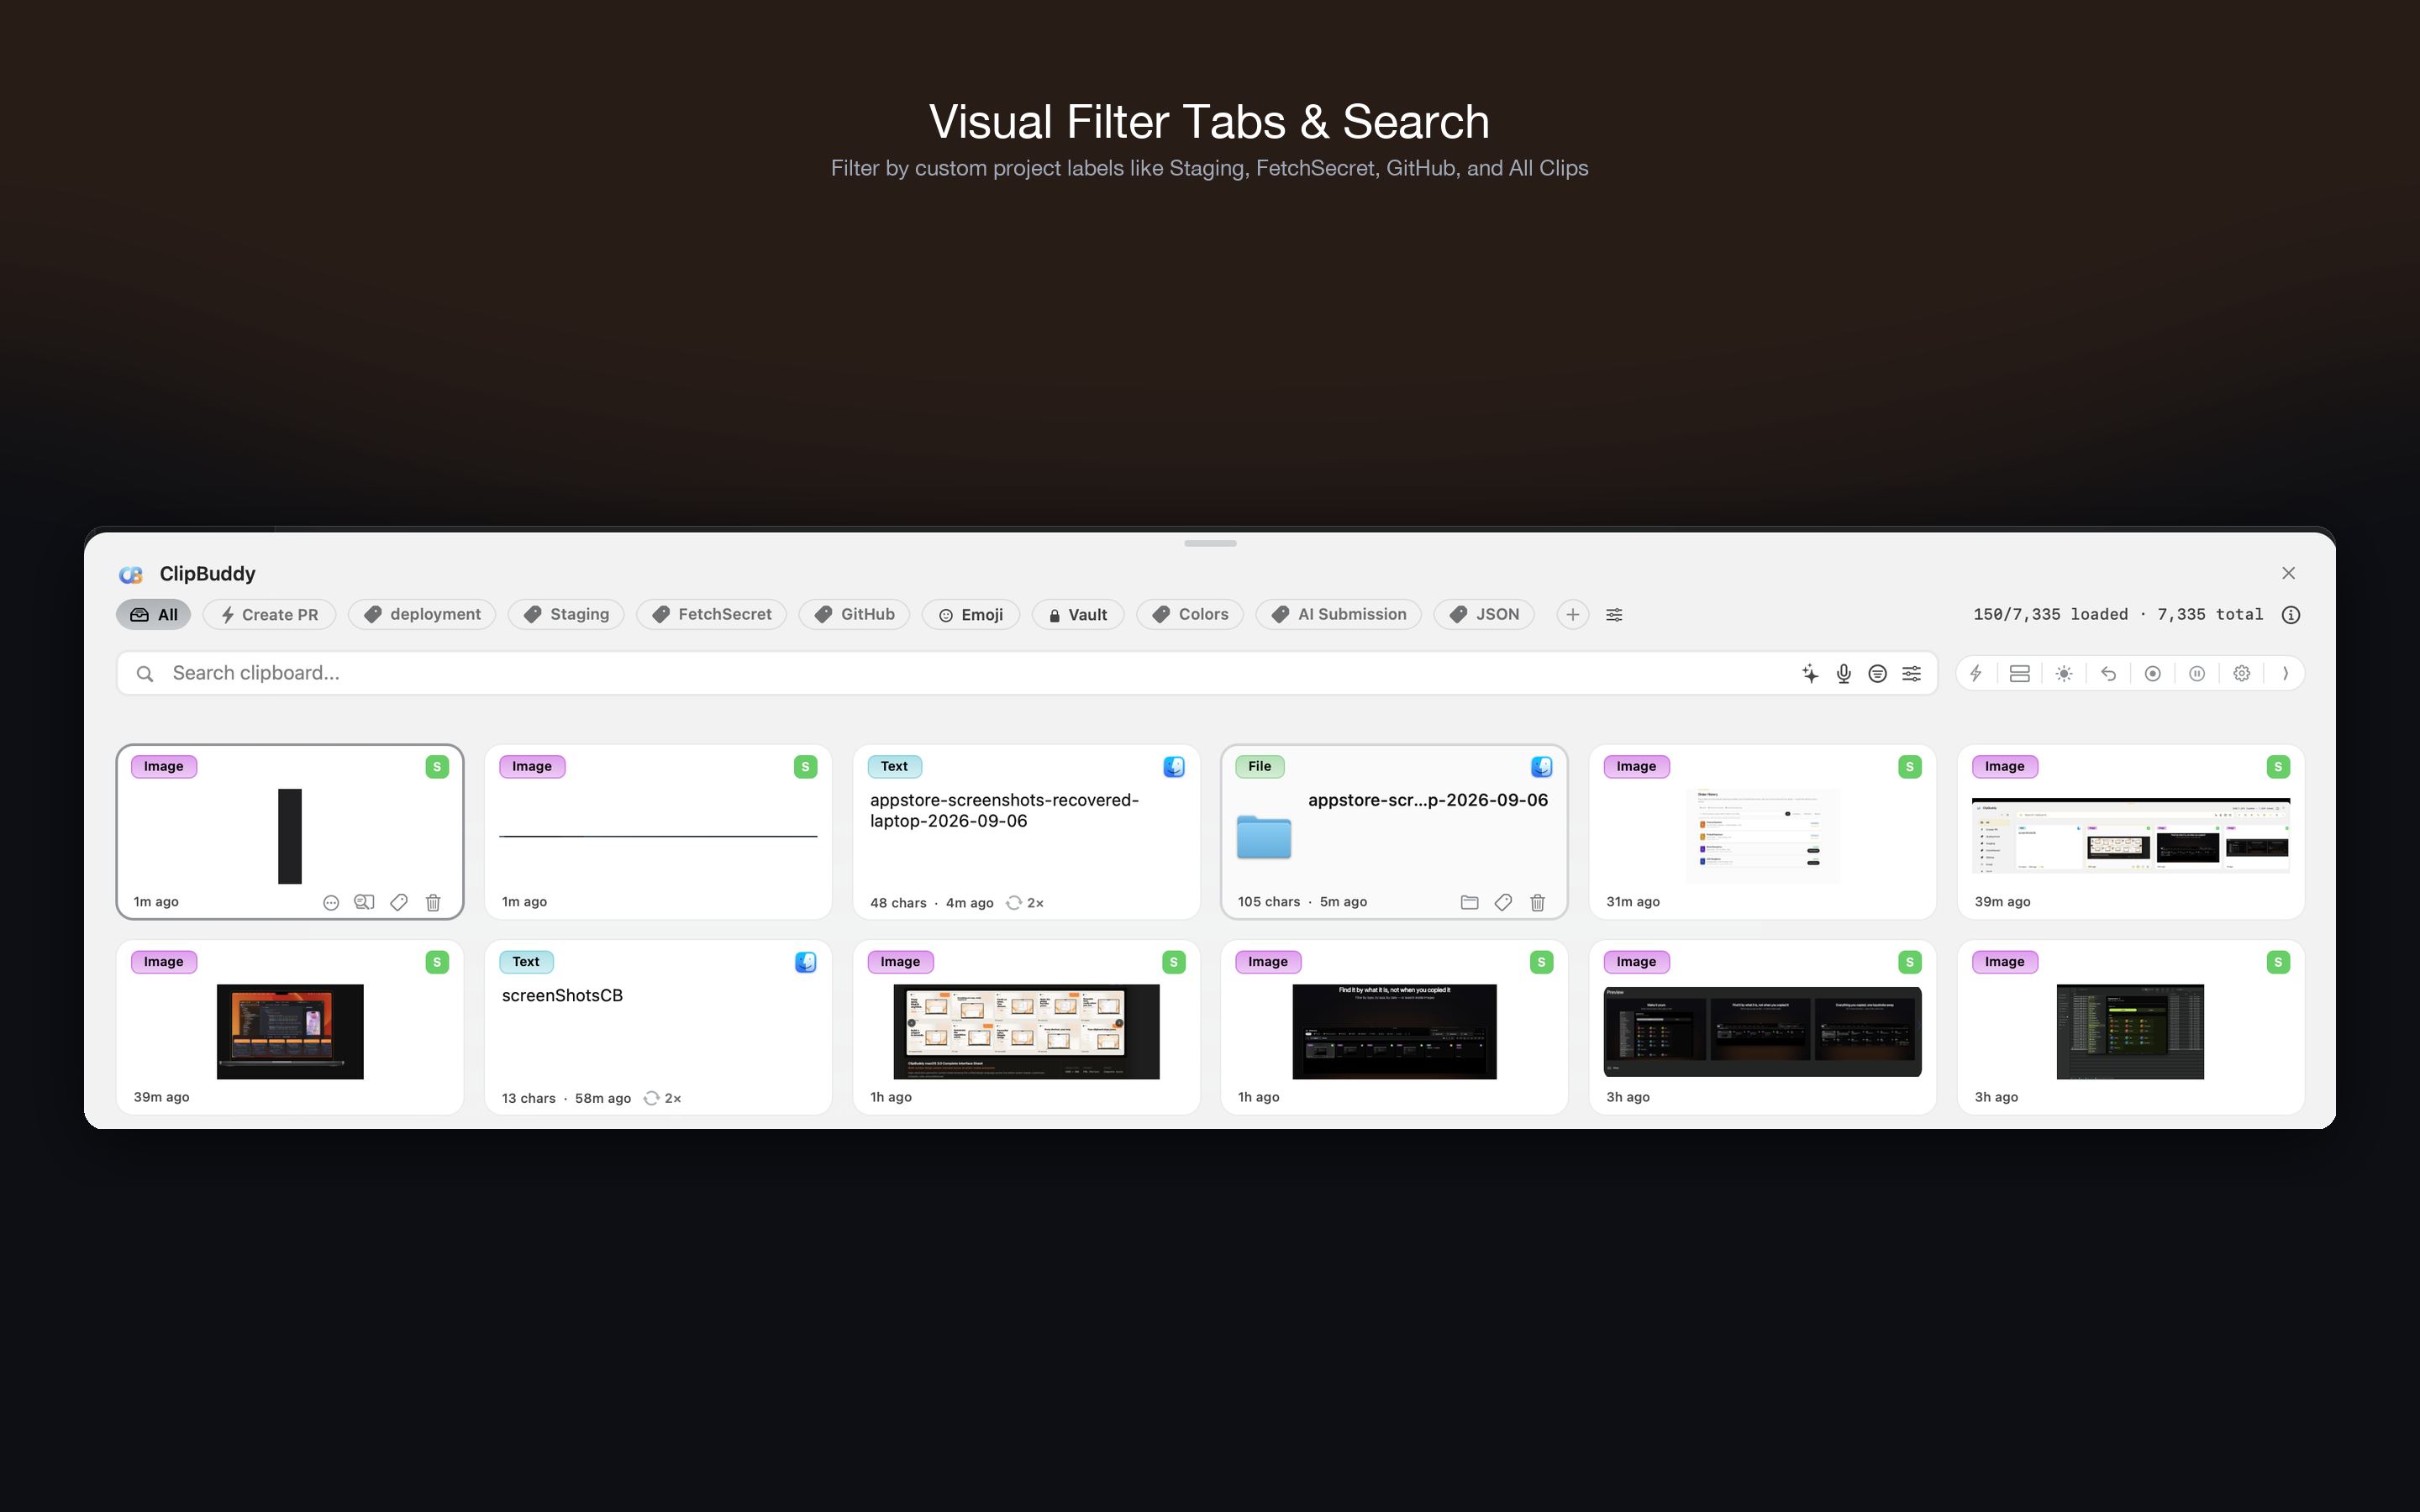
Task: Click the AI sparkle search icon
Action: (1810, 674)
